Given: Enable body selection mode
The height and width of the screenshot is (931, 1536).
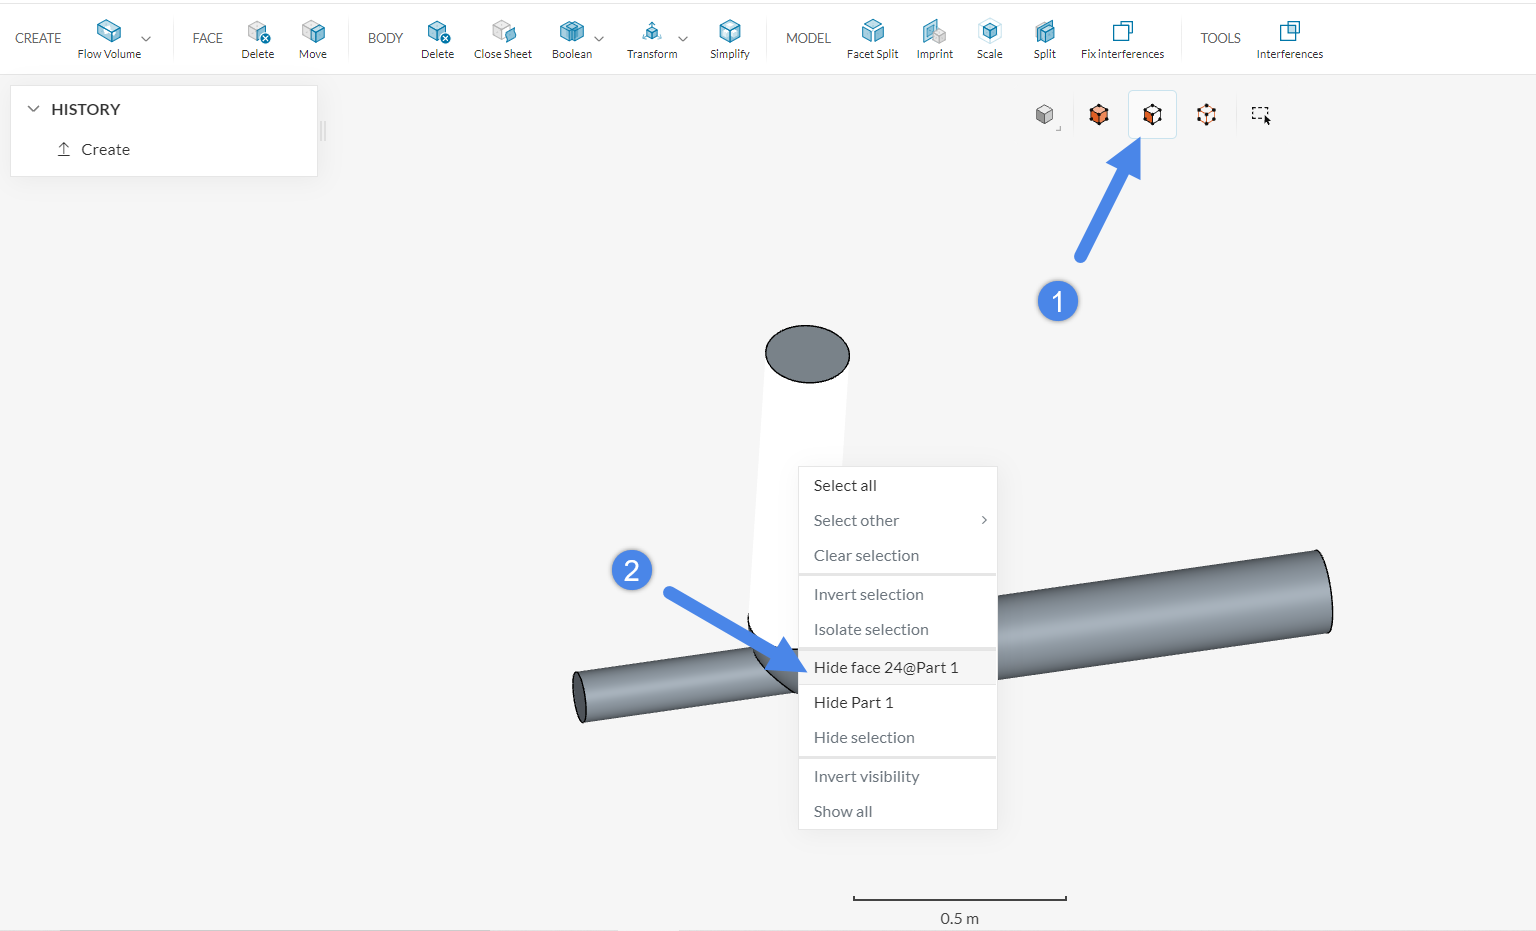Looking at the screenshot, I should click(1098, 114).
